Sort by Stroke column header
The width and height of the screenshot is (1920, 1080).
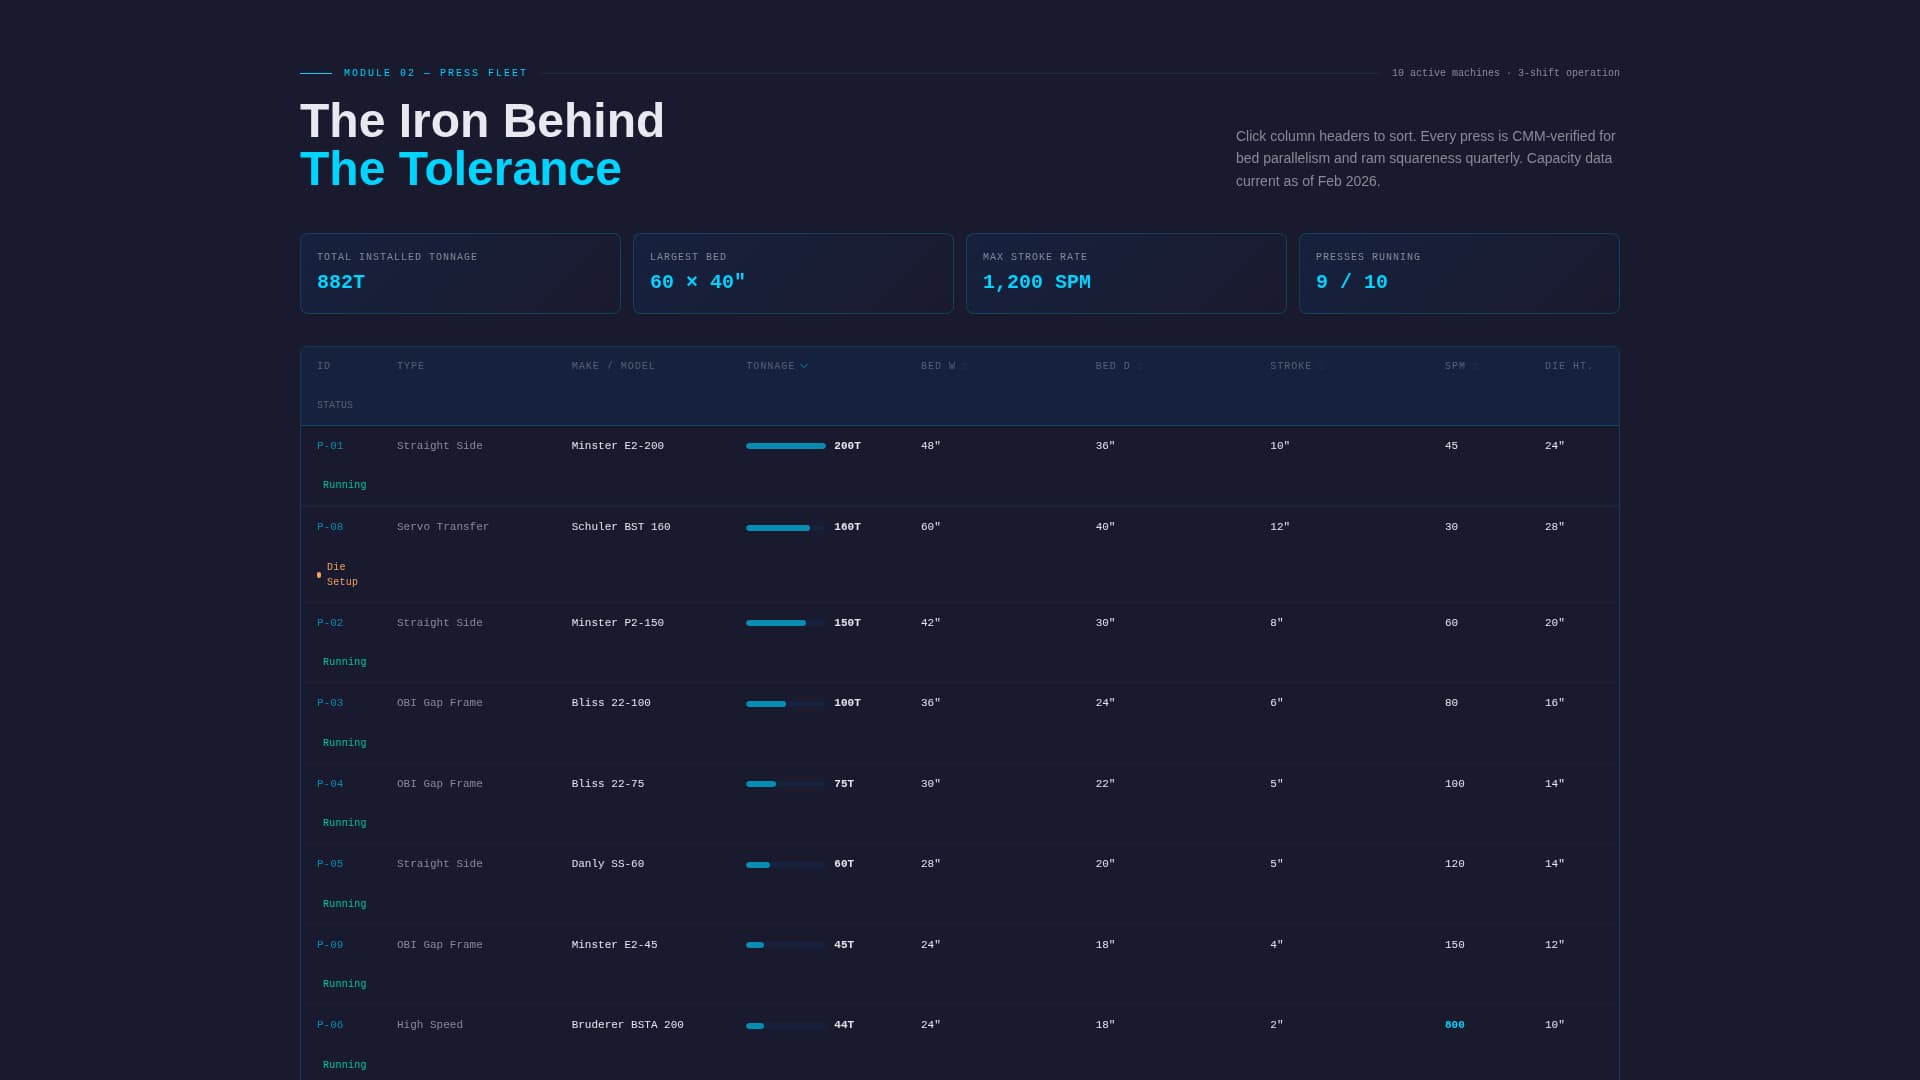coord(1290,366)
